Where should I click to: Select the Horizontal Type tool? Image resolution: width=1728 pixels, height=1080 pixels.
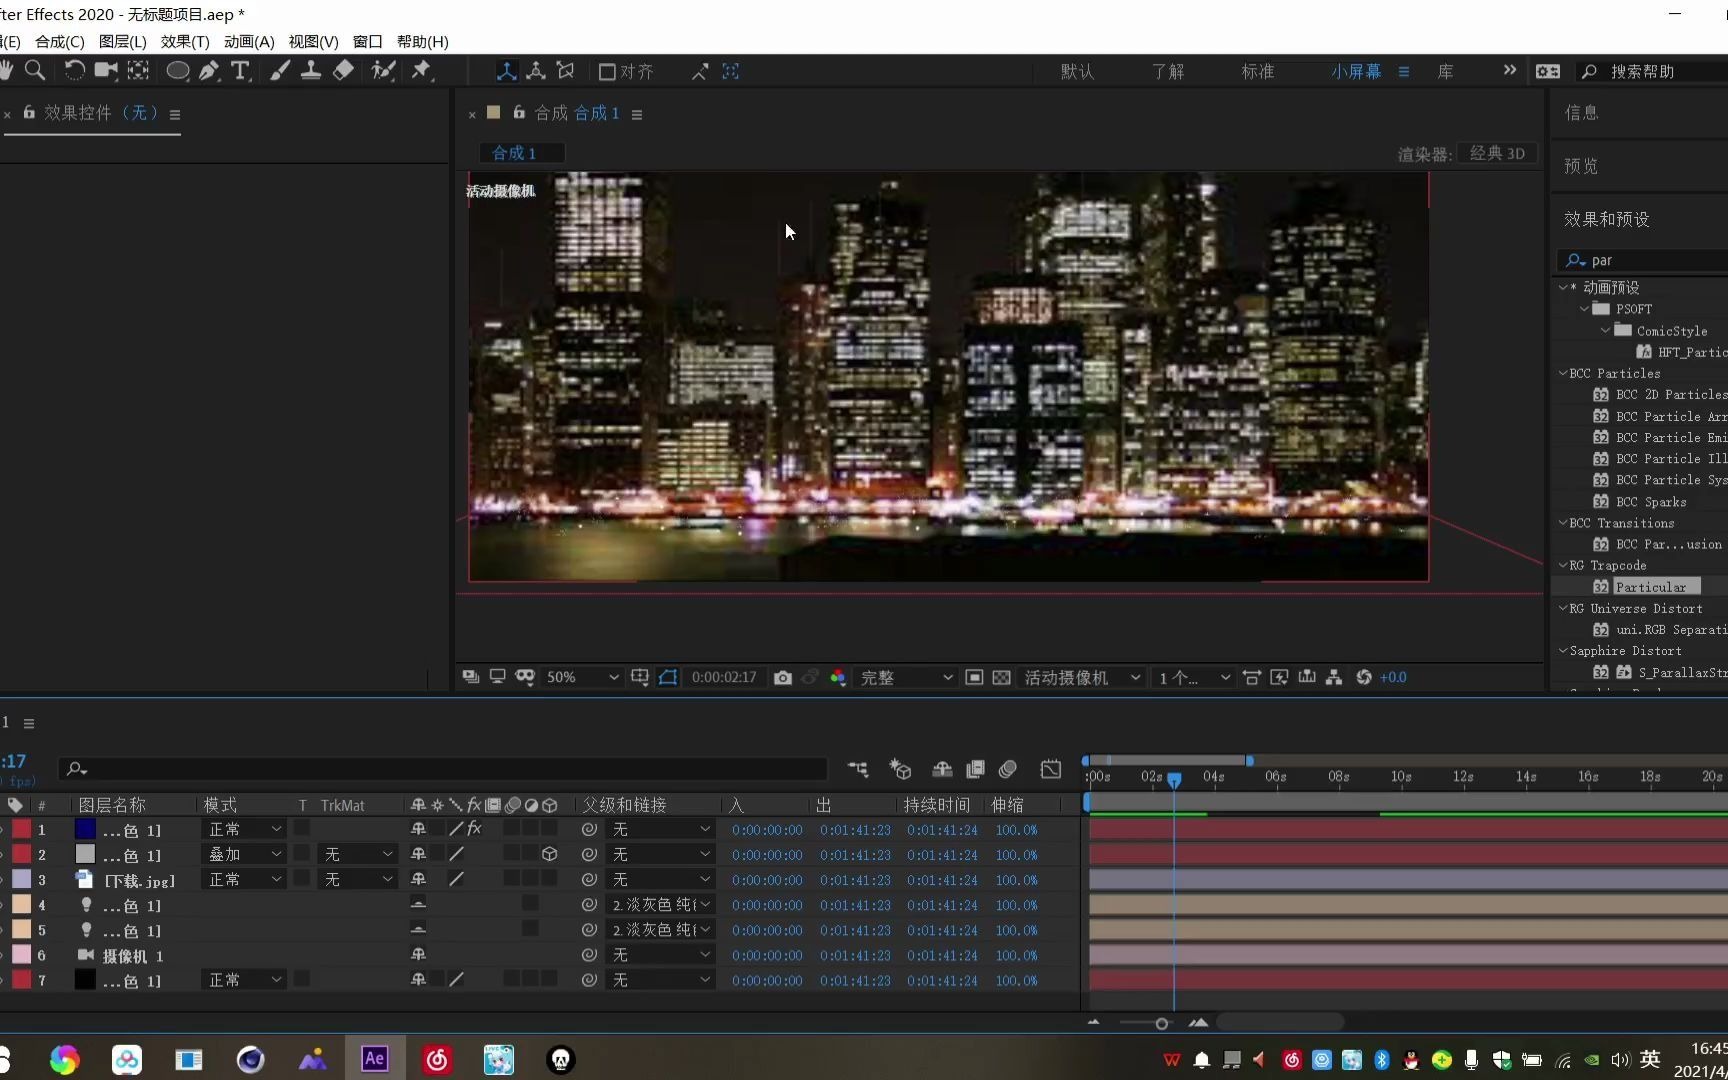tap(240, 71)
